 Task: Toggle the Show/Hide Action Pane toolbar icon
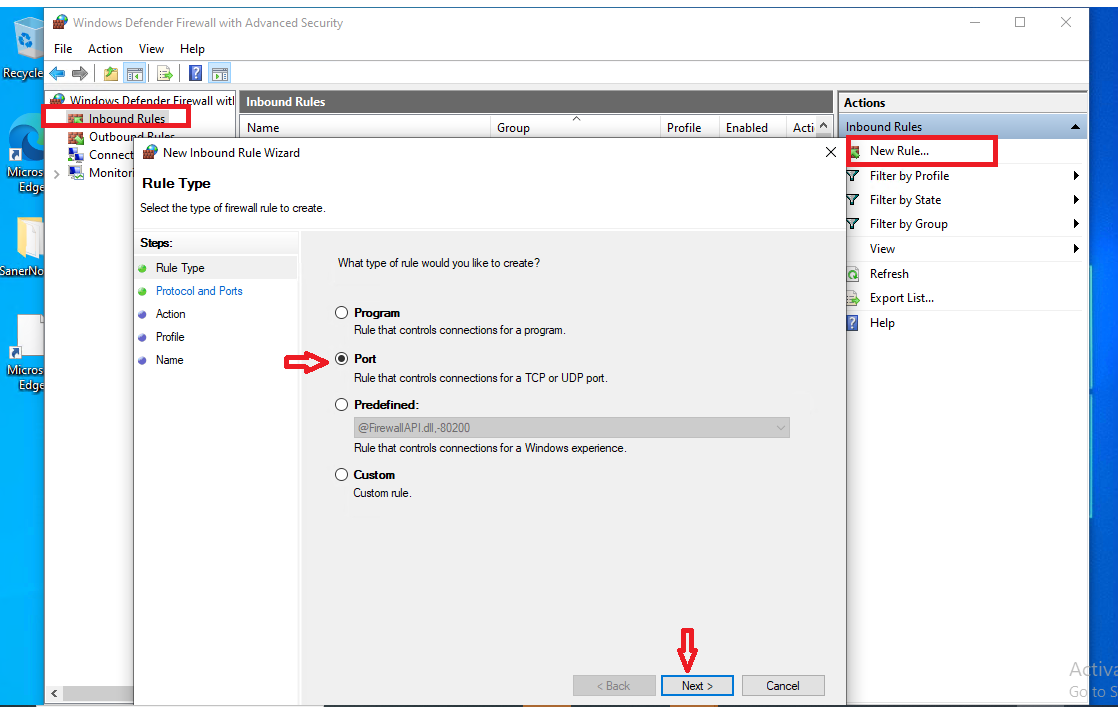(x=220, y=73)
